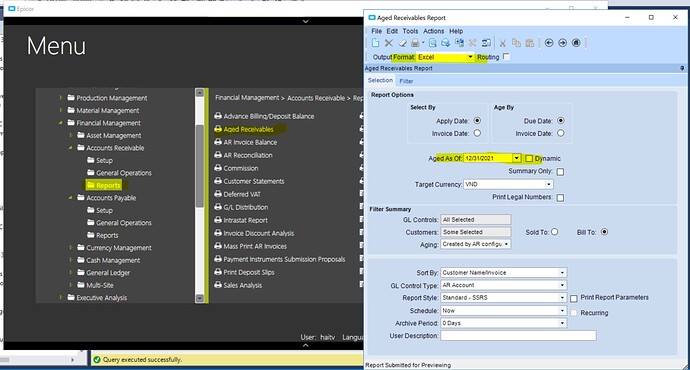This screenshot has width=690, height=370.
Task: Tick the Routing checkbox
Action: (506, 56)
